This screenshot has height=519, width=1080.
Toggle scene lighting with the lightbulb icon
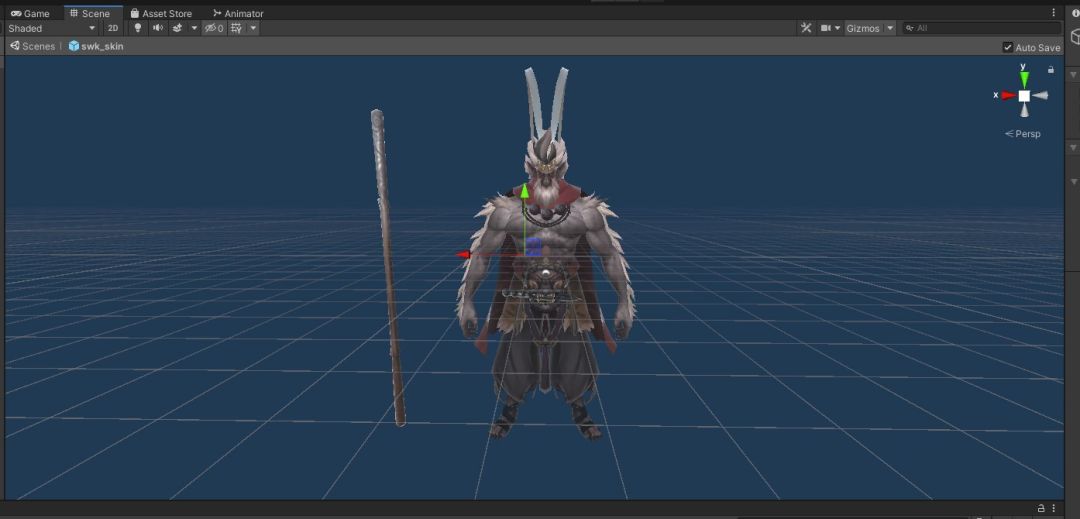point(138,28)
